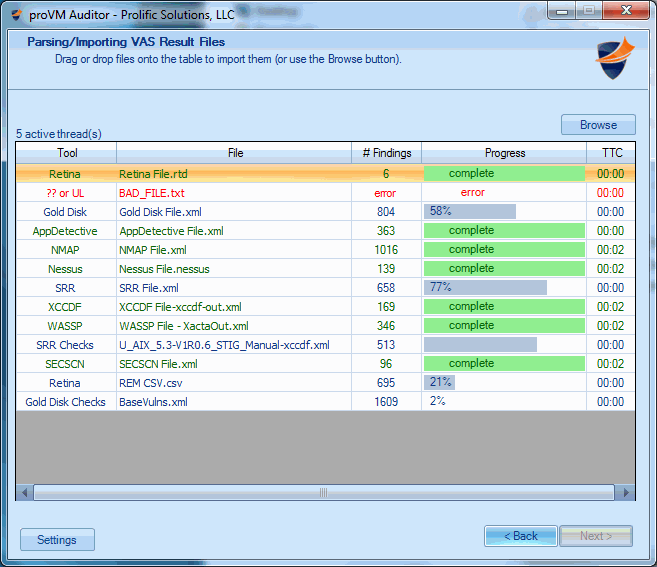This screenshot has width=657, height=567.
Task: Select Gold Disk File.xml file name
Action: tap(160, 212)
